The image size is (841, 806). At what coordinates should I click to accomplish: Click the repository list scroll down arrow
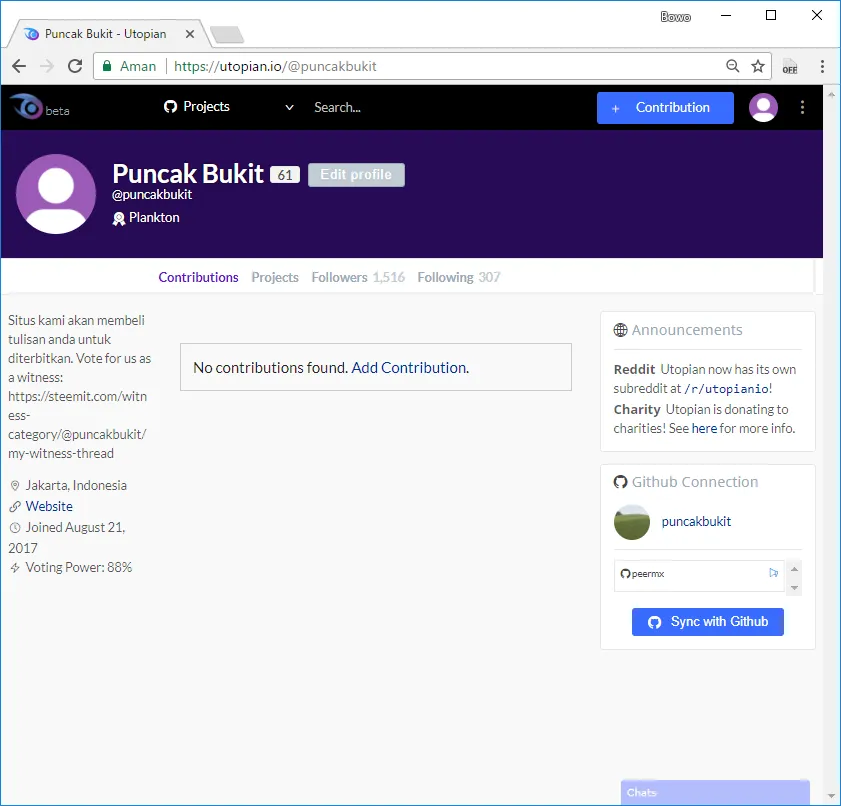coord(794,588)
